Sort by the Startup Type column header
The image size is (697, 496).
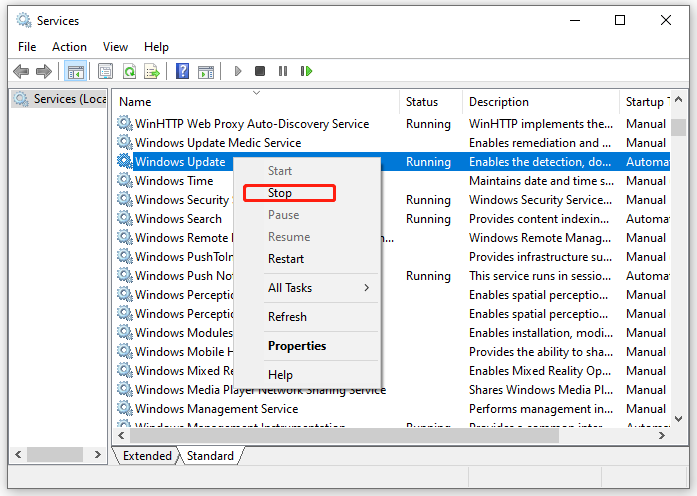point(645,102)
